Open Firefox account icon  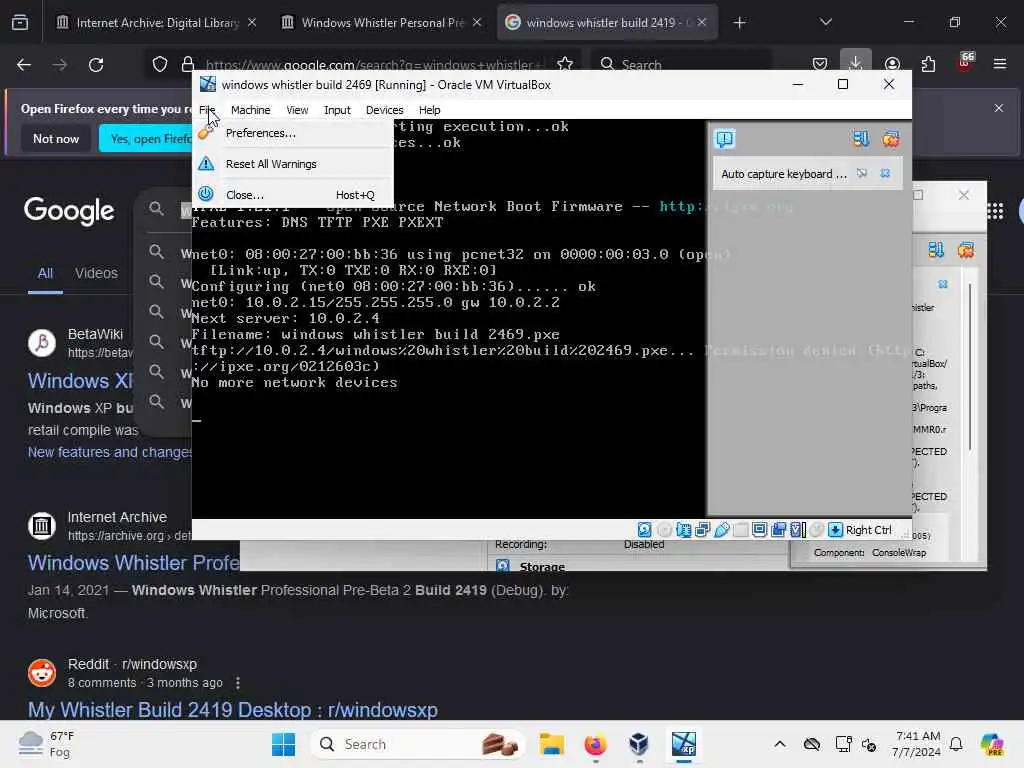pyautogui.click(x=892, y=64)
